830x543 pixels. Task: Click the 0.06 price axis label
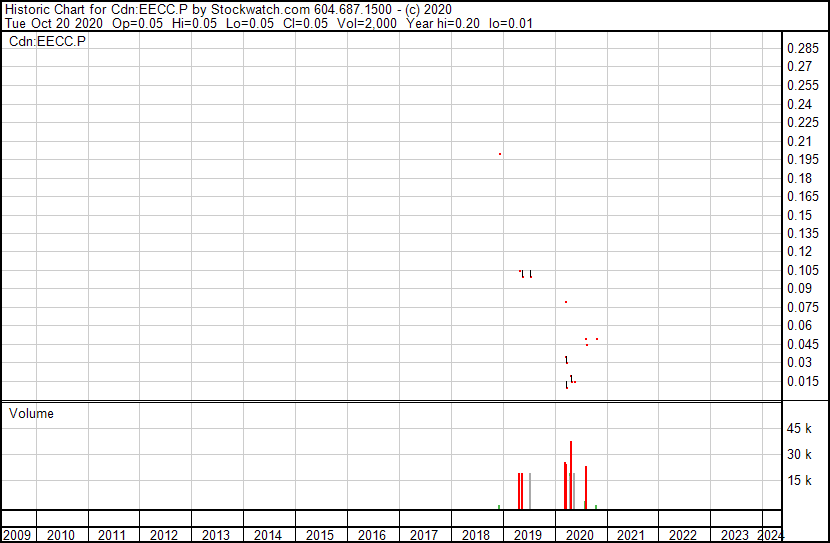(799, 325)
